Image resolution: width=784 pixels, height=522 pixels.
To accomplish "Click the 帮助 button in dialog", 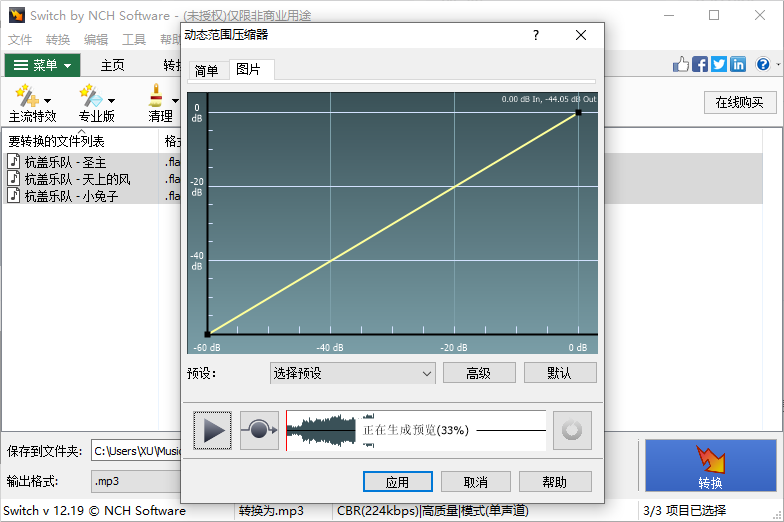I will 555,482.
